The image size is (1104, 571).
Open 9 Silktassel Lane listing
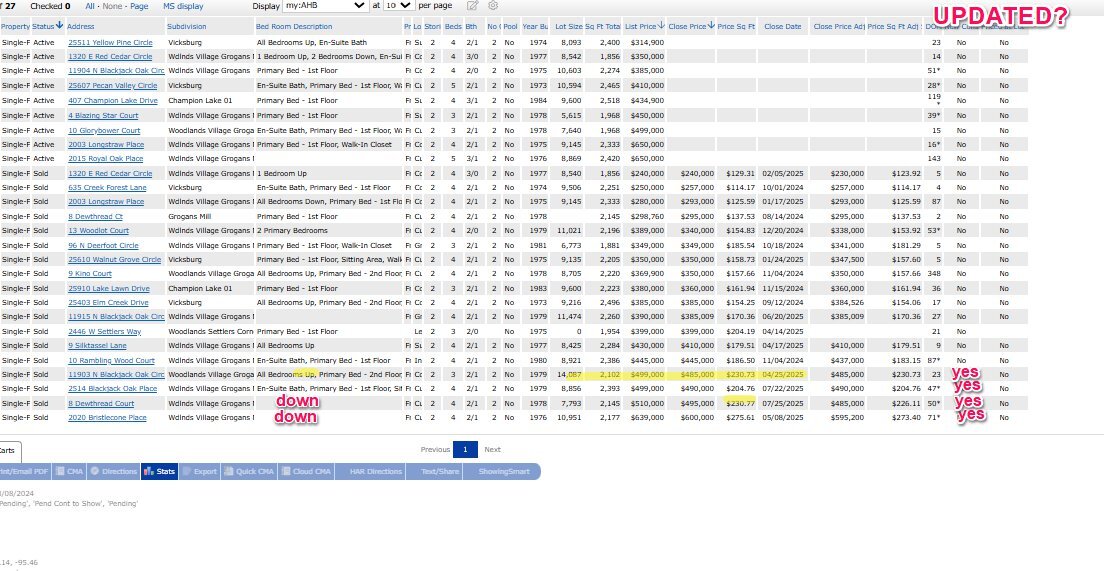point(97,346)
